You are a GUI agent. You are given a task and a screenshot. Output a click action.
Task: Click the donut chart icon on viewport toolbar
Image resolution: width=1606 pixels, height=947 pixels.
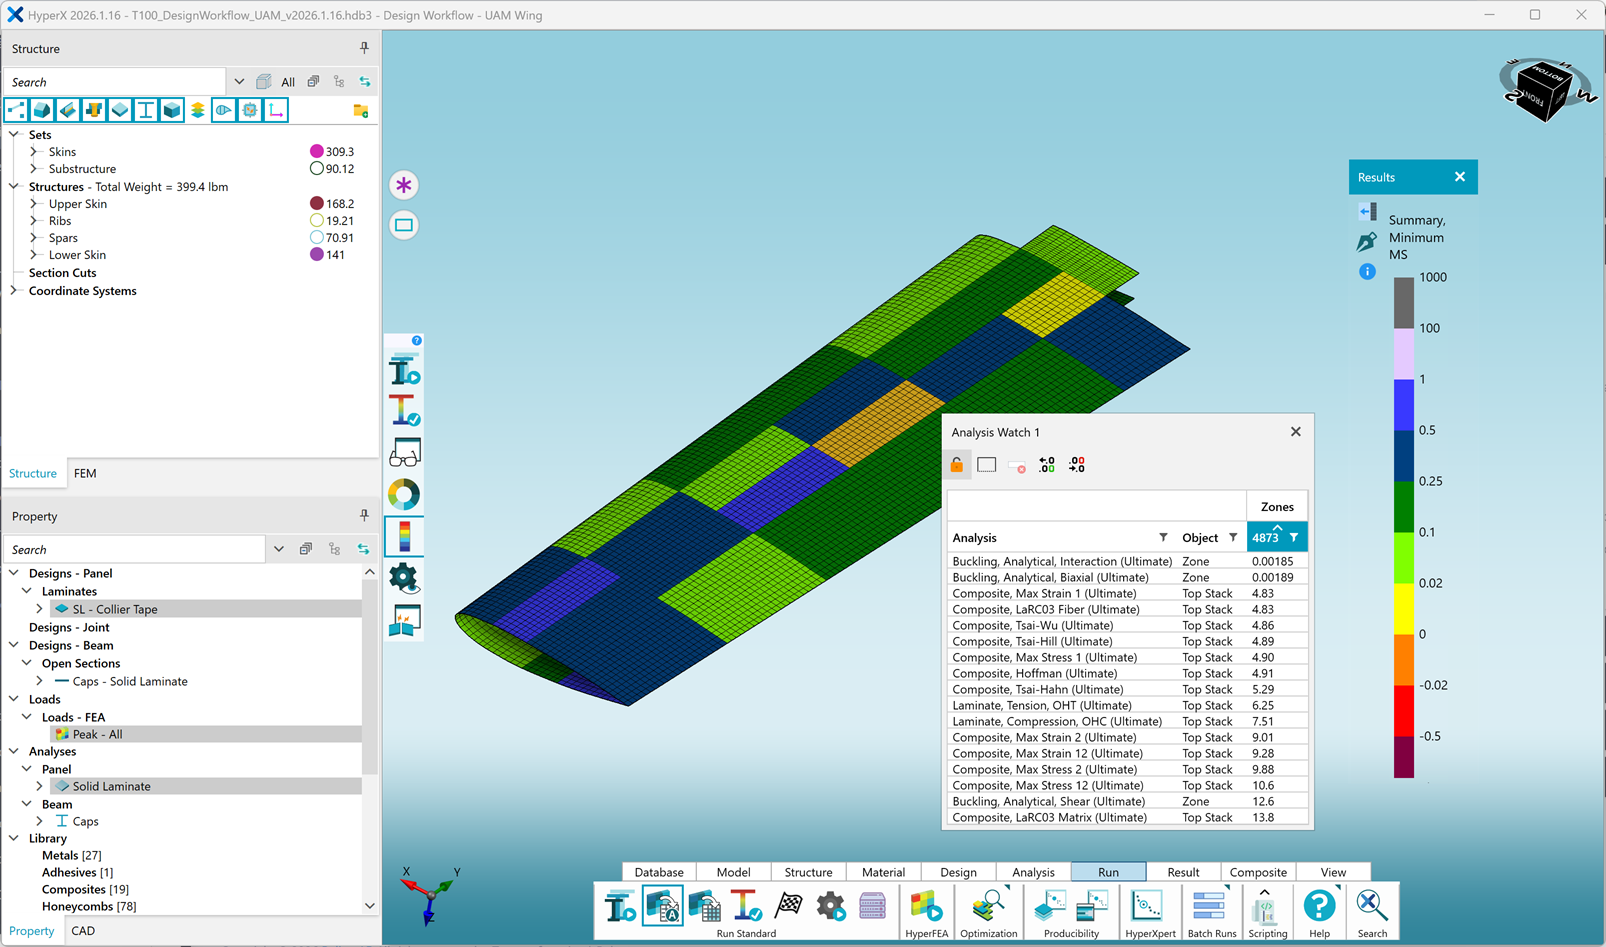pyautogui.click(x=404, y=494)
